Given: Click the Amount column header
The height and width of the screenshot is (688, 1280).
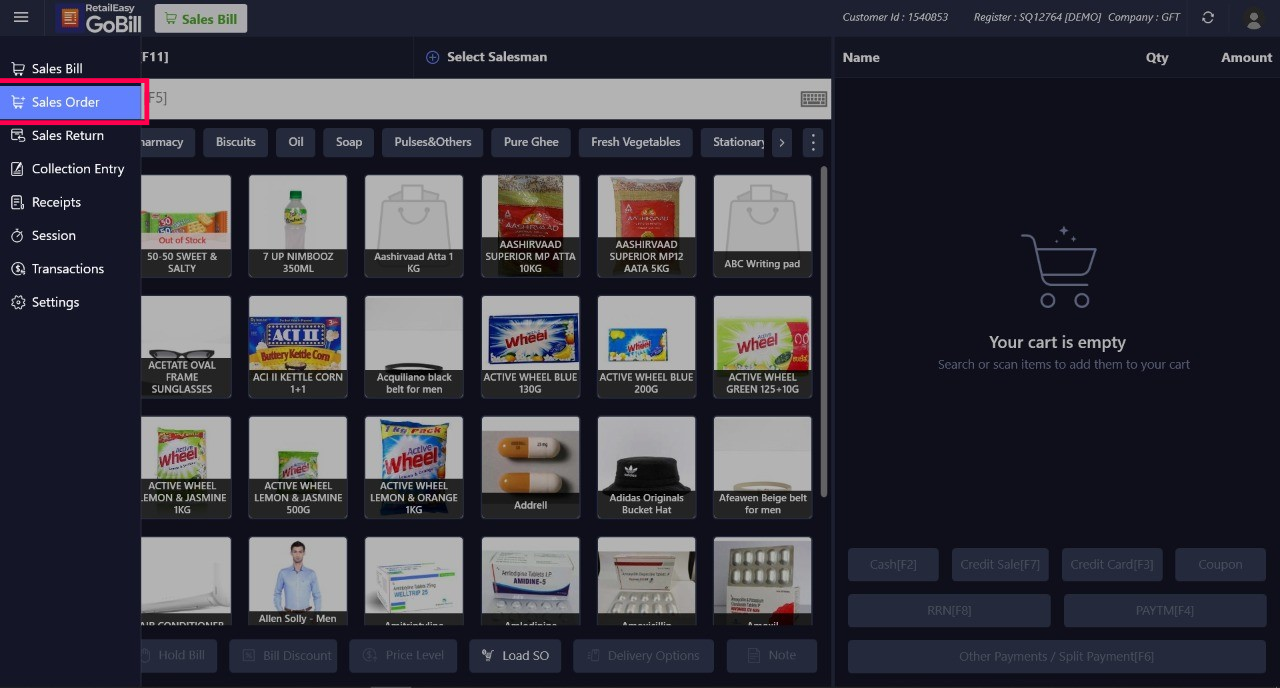Looking at the screenshot, I should (1246, 58).
